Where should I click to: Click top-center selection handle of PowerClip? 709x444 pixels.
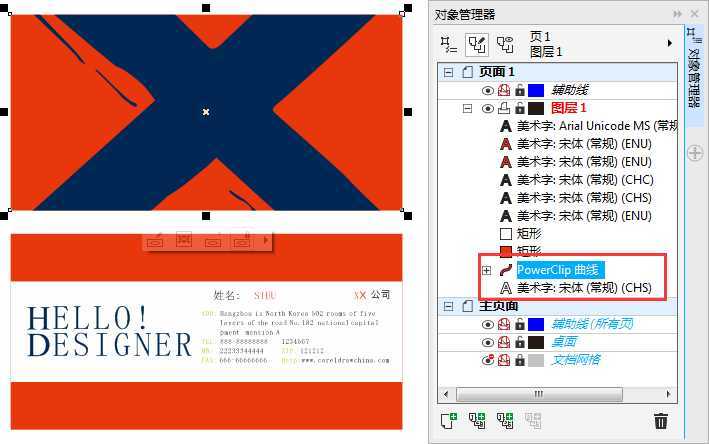point(206,8)
